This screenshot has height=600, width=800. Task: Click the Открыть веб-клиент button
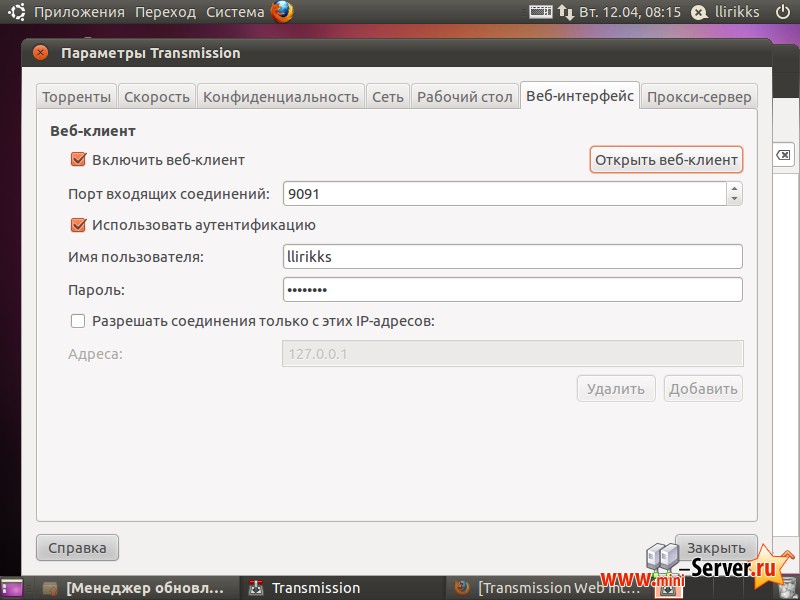[666, 159]
